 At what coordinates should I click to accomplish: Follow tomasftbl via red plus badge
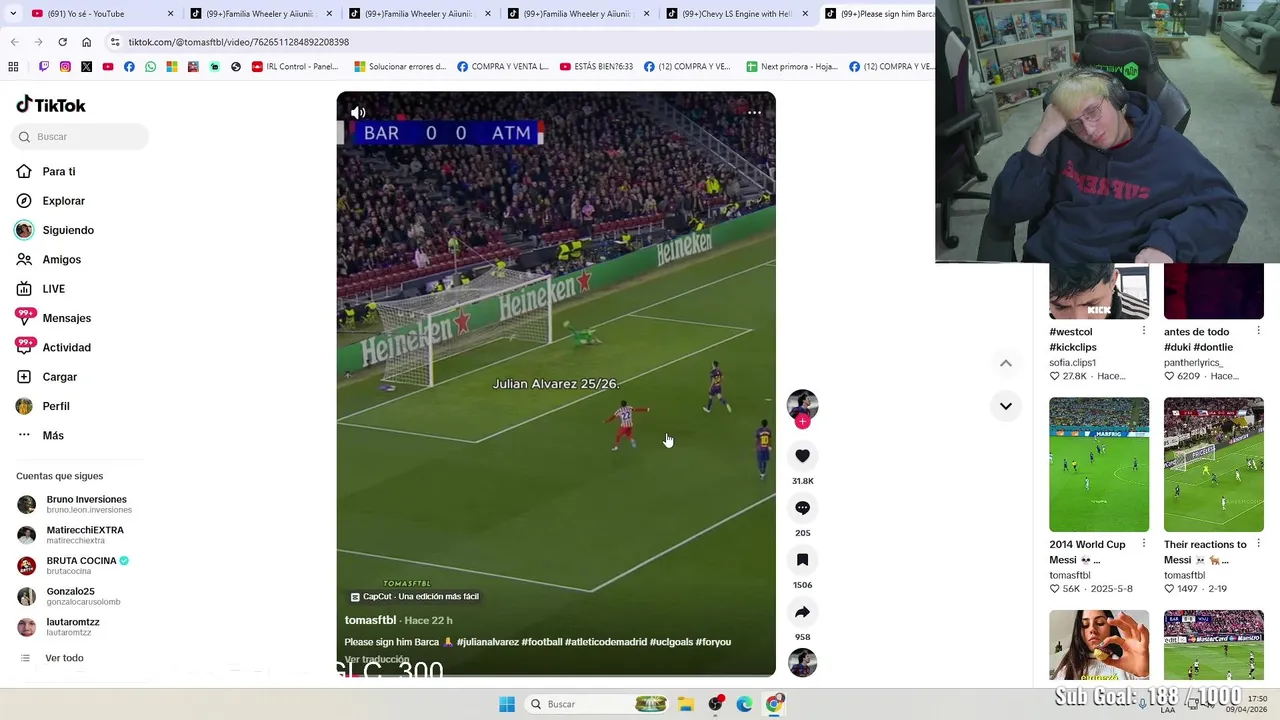pos(802,422)
